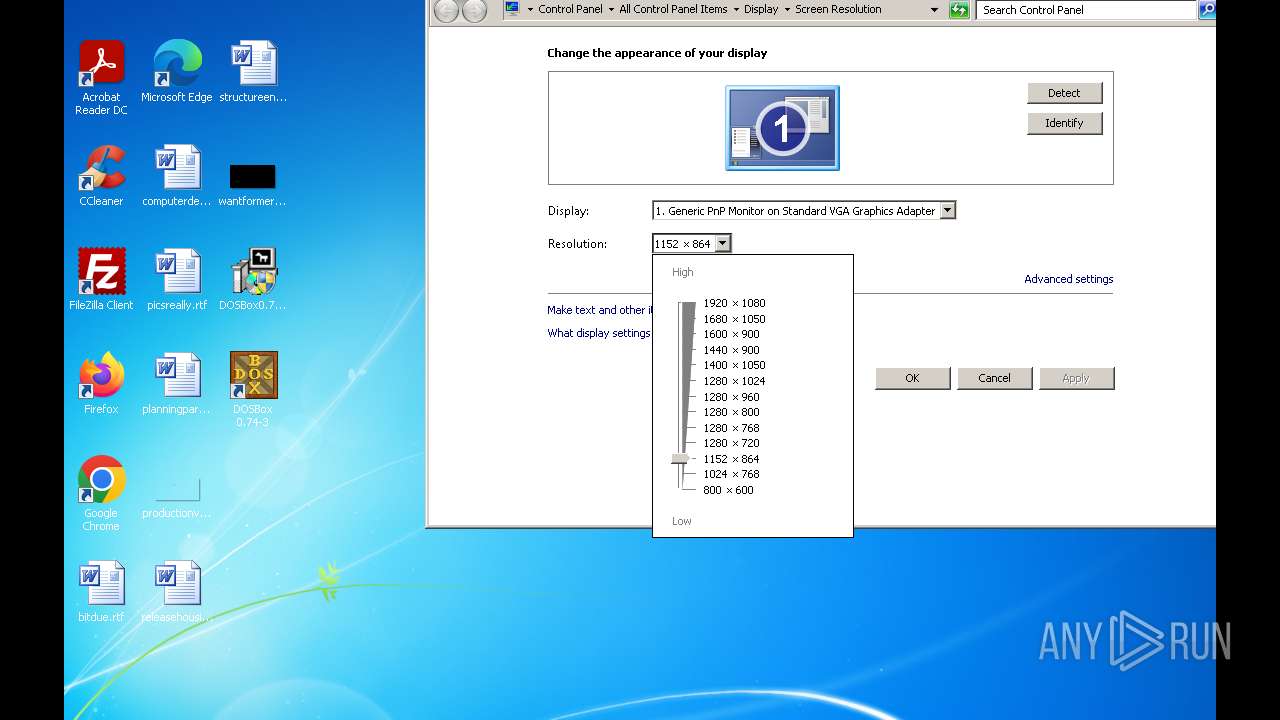The image size is (1280, 720).
Task: Choose 1600 × 900 resolution
Action: pyautogui.click(x=731, y=334)
